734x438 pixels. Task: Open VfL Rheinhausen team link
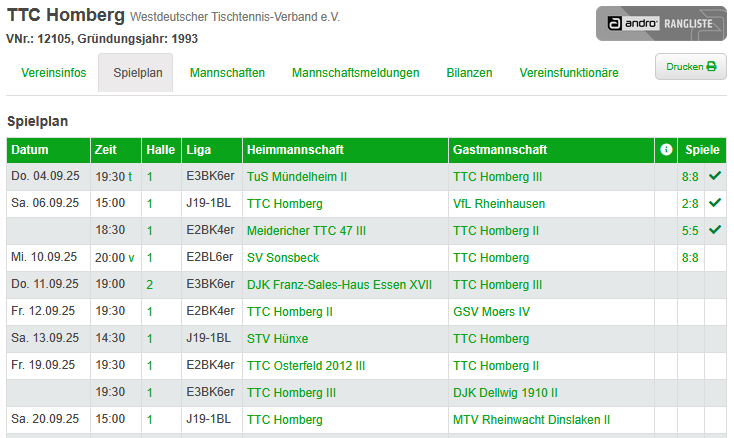click(499, 204)
